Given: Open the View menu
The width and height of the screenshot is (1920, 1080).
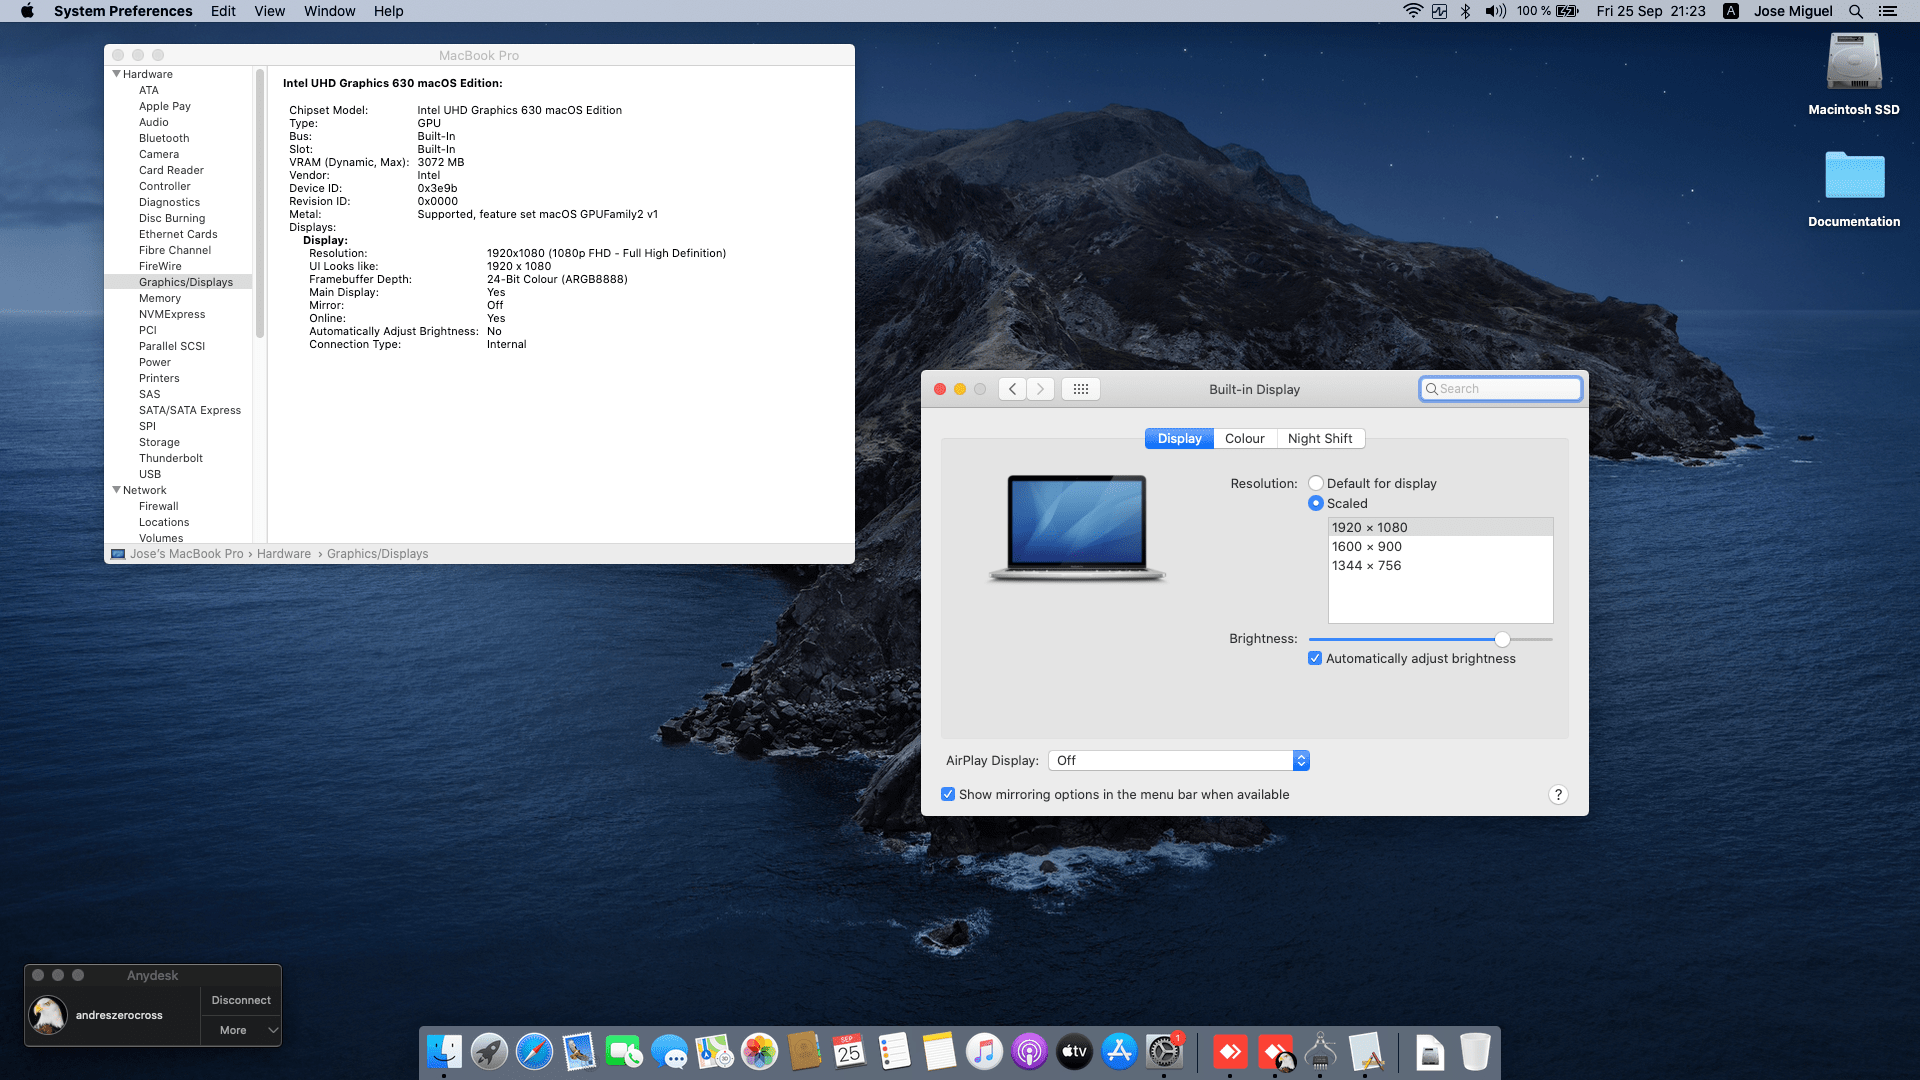Looking at the screenshot, I should (x=269, y=11).
